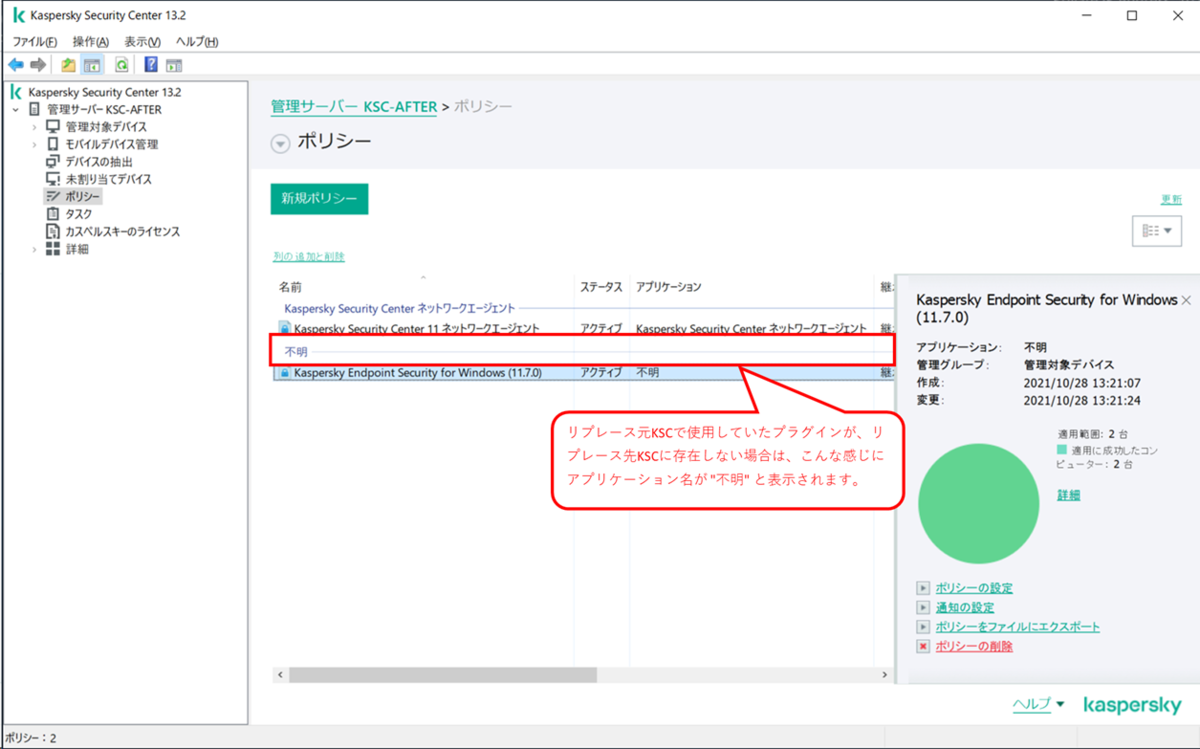Expand the 管理対象デバイス tree branch

coord(35,127)
